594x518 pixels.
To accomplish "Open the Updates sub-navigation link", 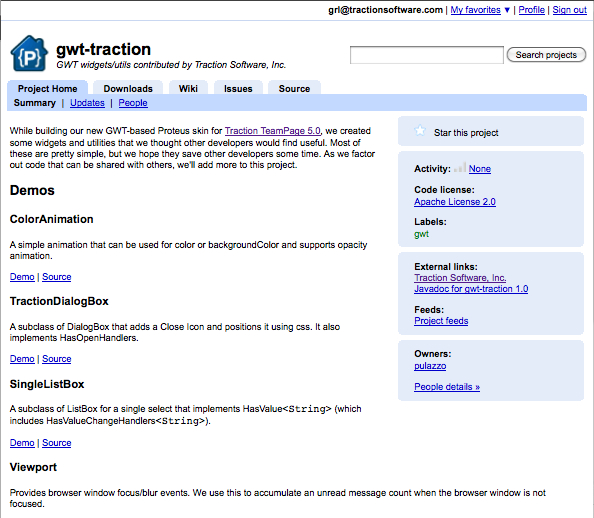I will [87, 103].
